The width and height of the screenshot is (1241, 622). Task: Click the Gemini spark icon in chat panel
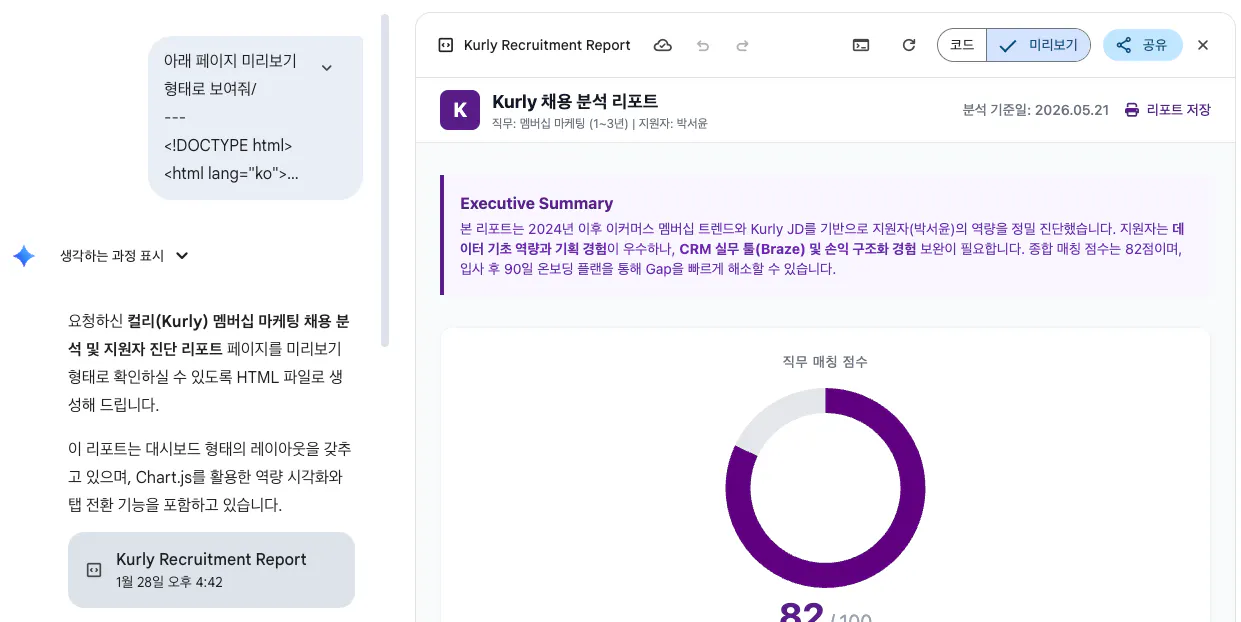(x=24, y=256)
